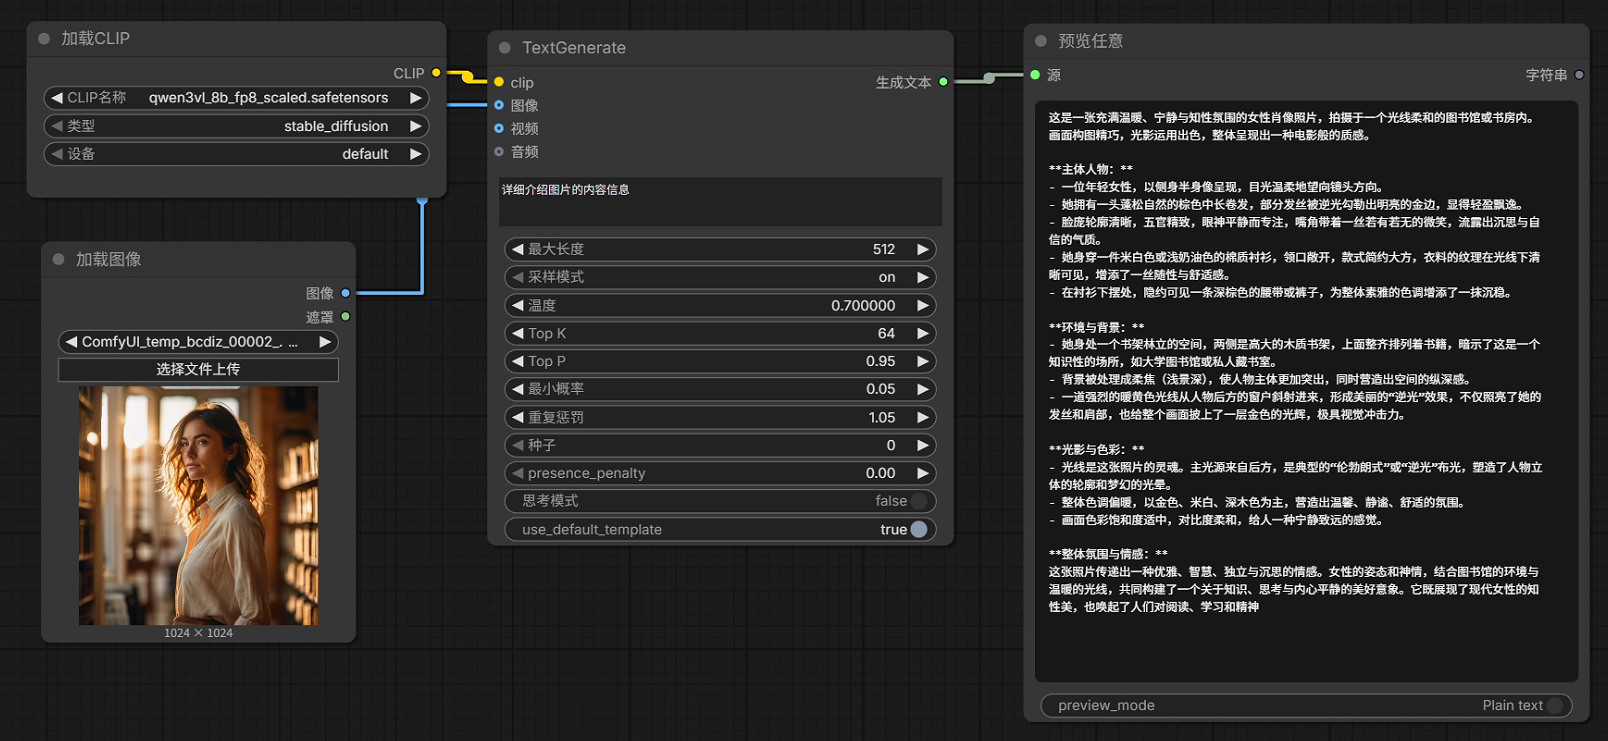The height and width of the screenshot is (741, 1608).
Task: Increase 温度 with the right arrow
Action: pyautogui.click(x=923, y=305)
